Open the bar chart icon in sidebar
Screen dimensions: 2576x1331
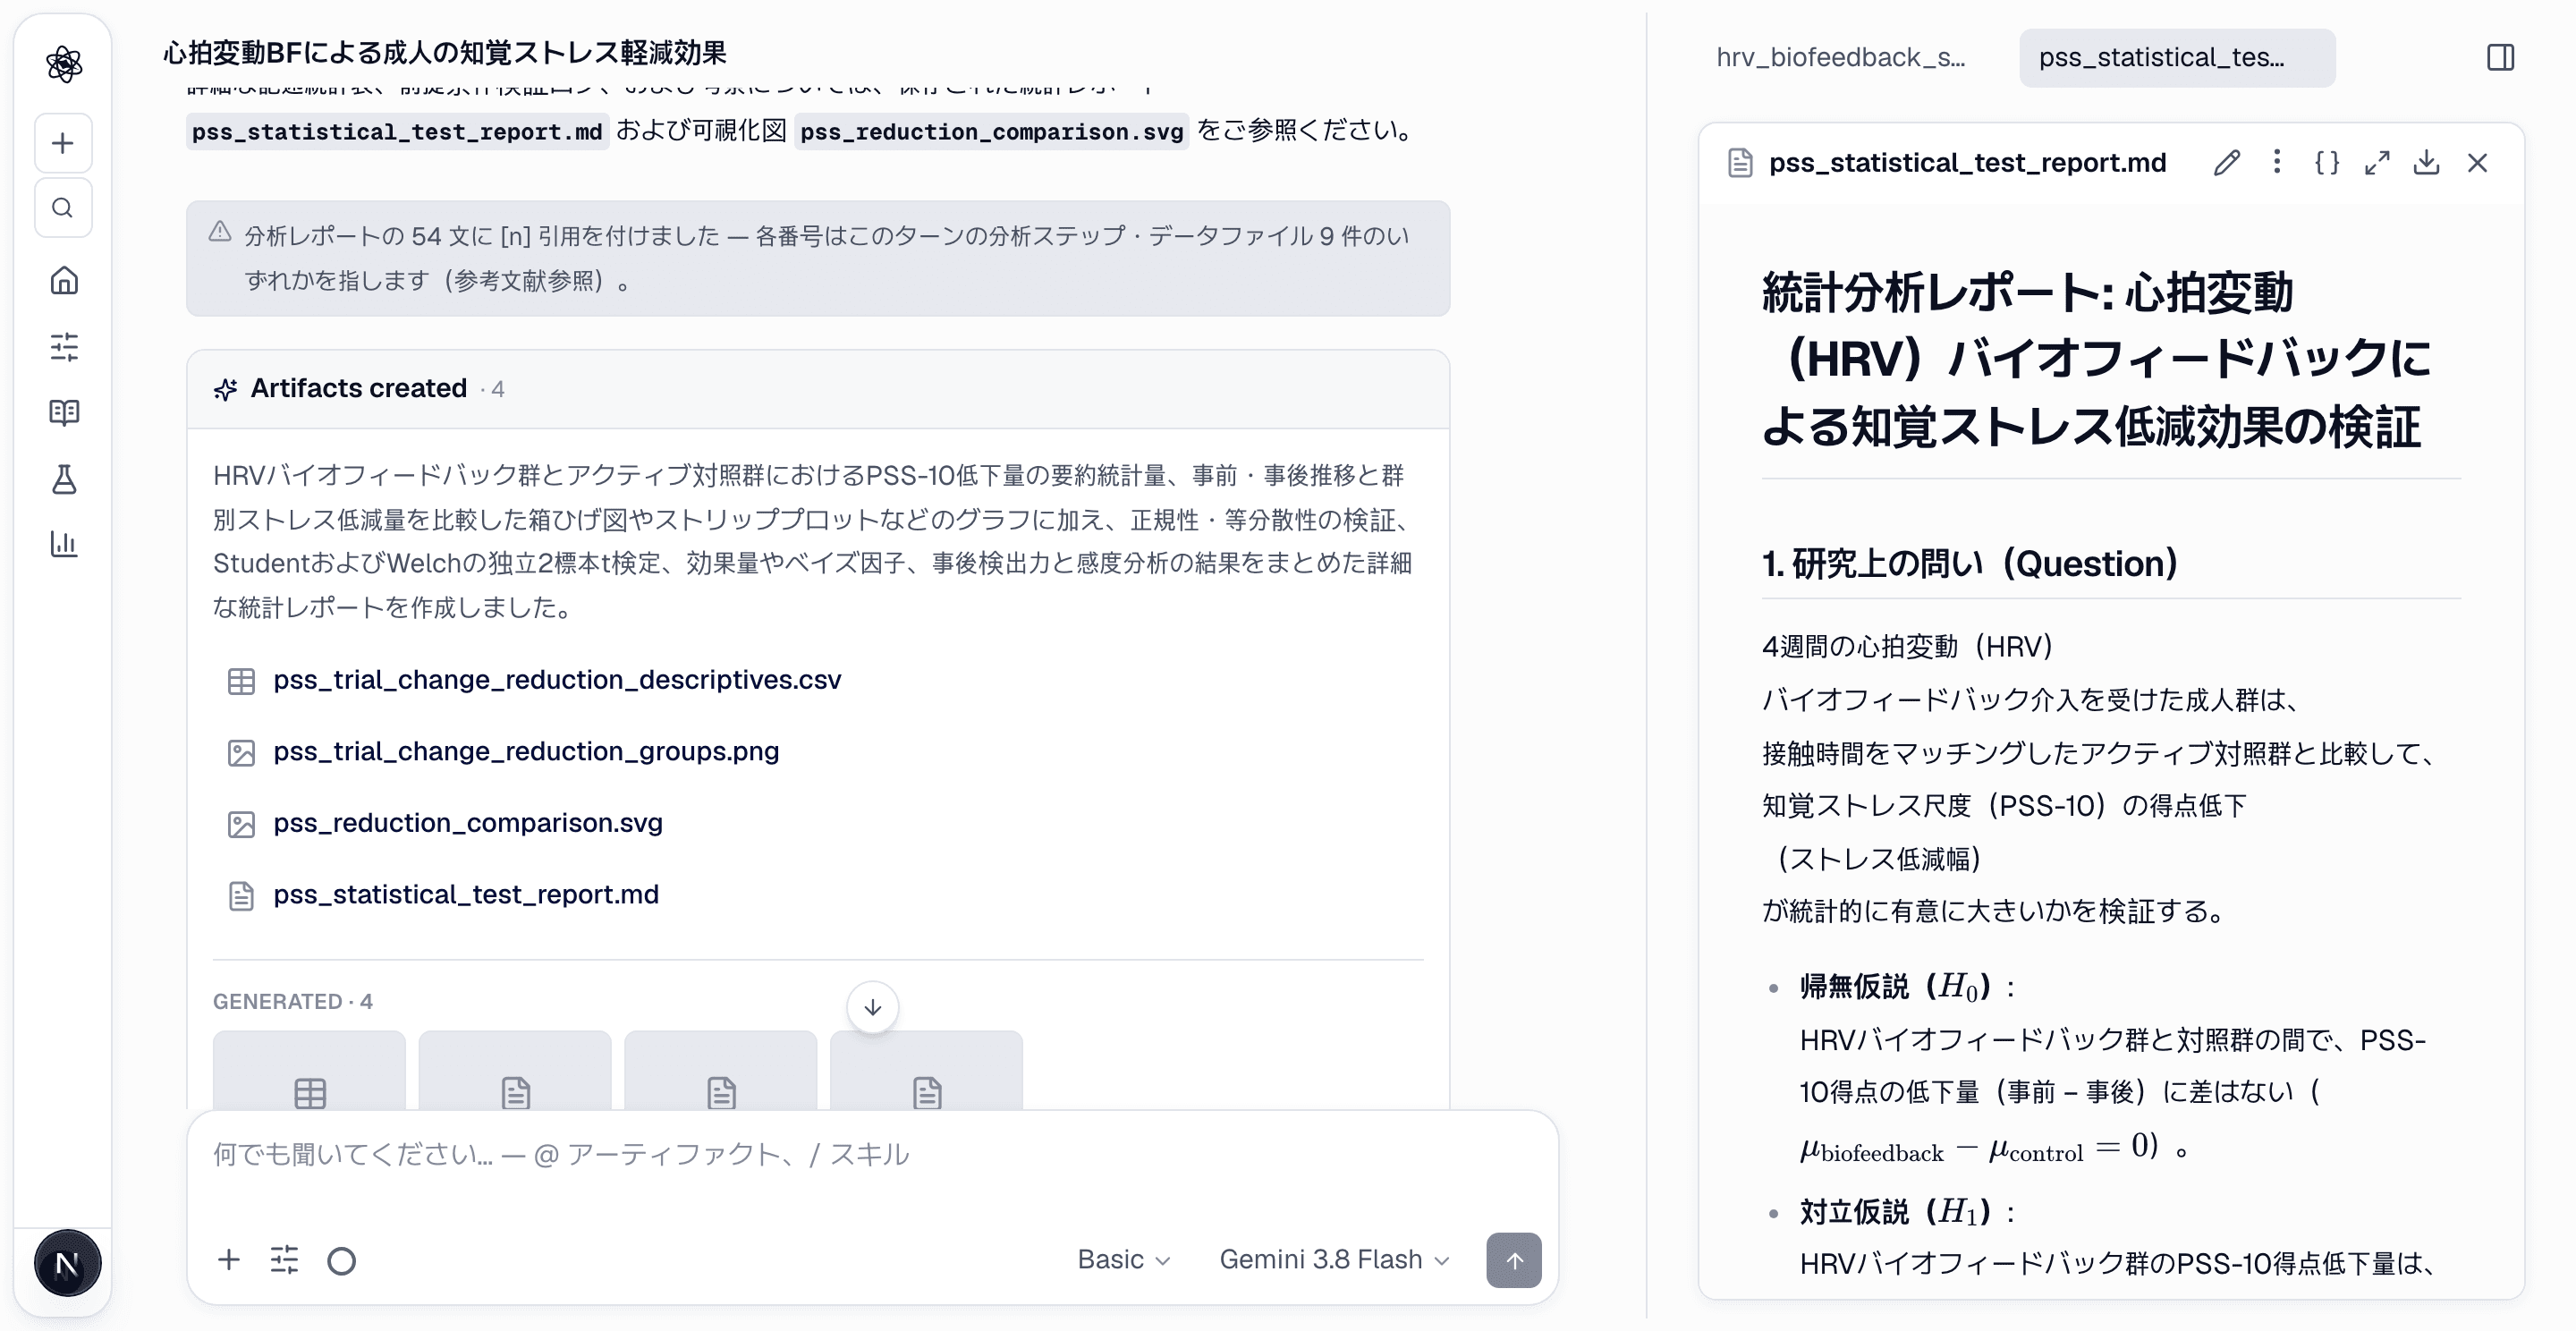[x=64, y=544]
